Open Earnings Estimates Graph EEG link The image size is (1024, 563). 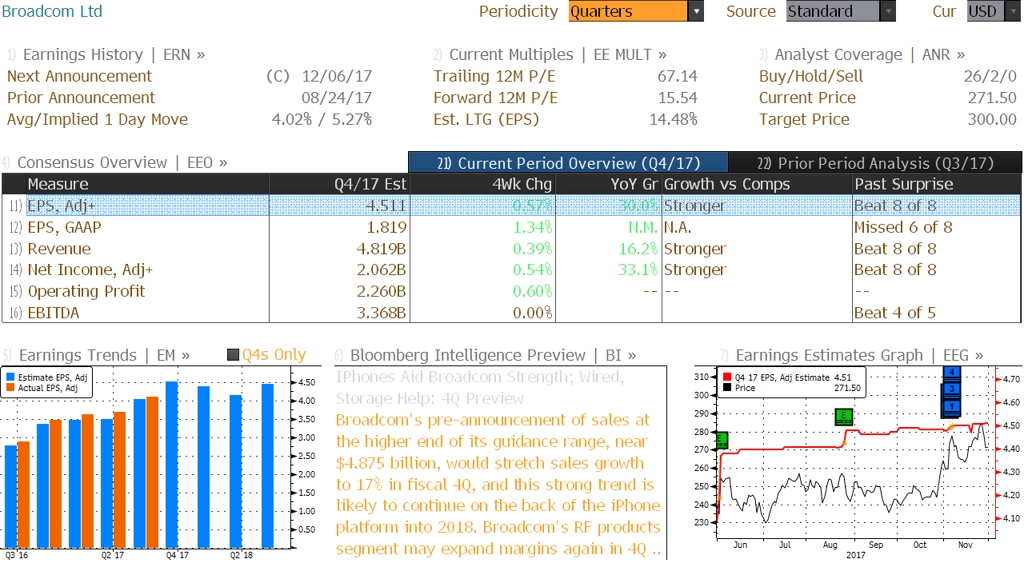(x=859, y=355)
